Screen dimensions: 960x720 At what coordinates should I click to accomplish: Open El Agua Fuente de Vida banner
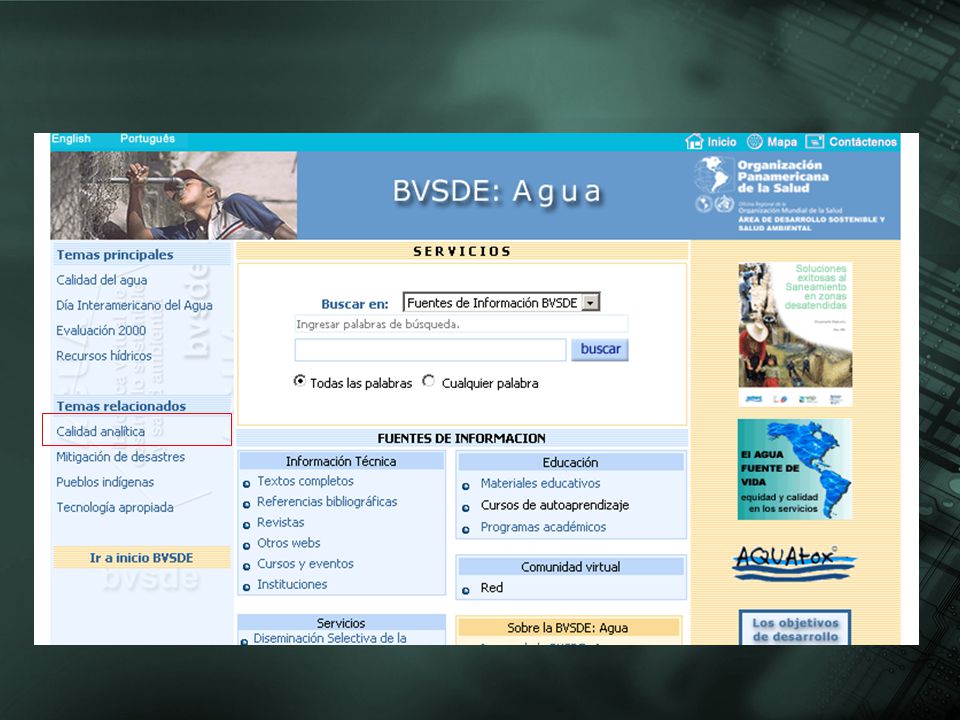795,469
